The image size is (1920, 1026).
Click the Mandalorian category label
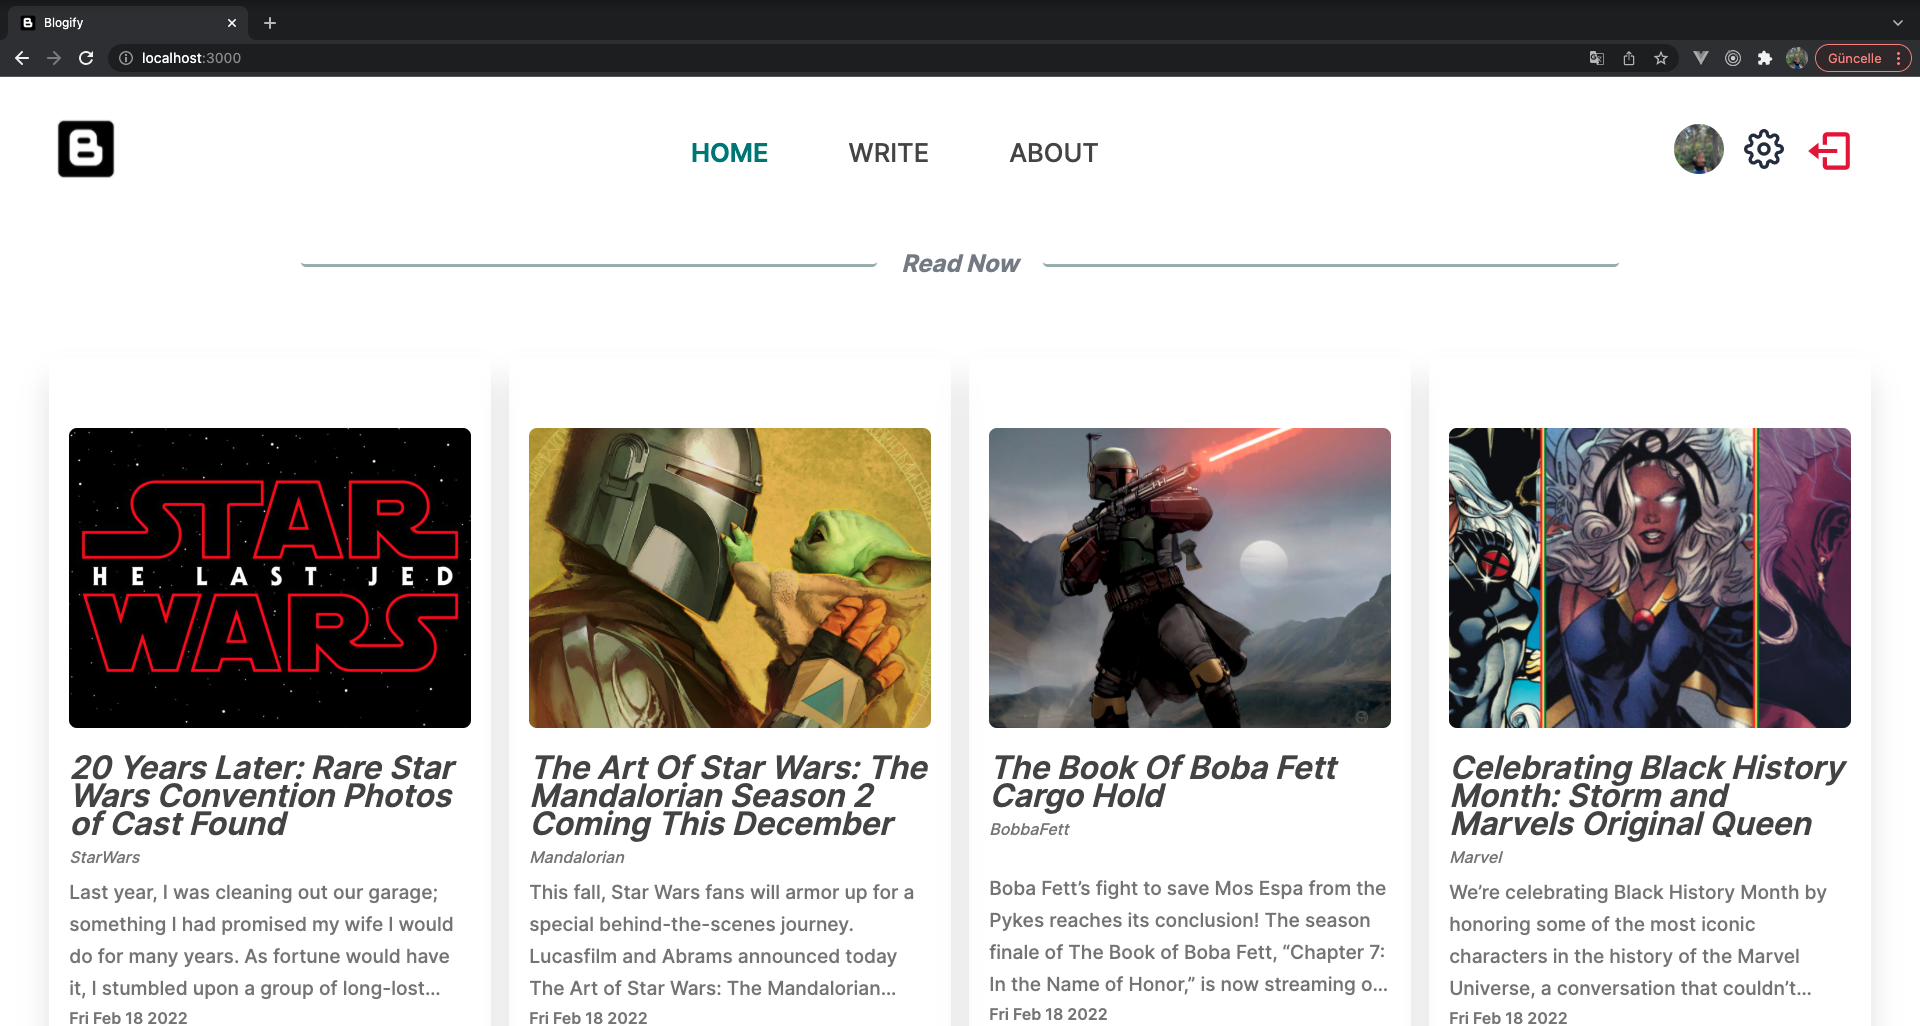(577, 857)
